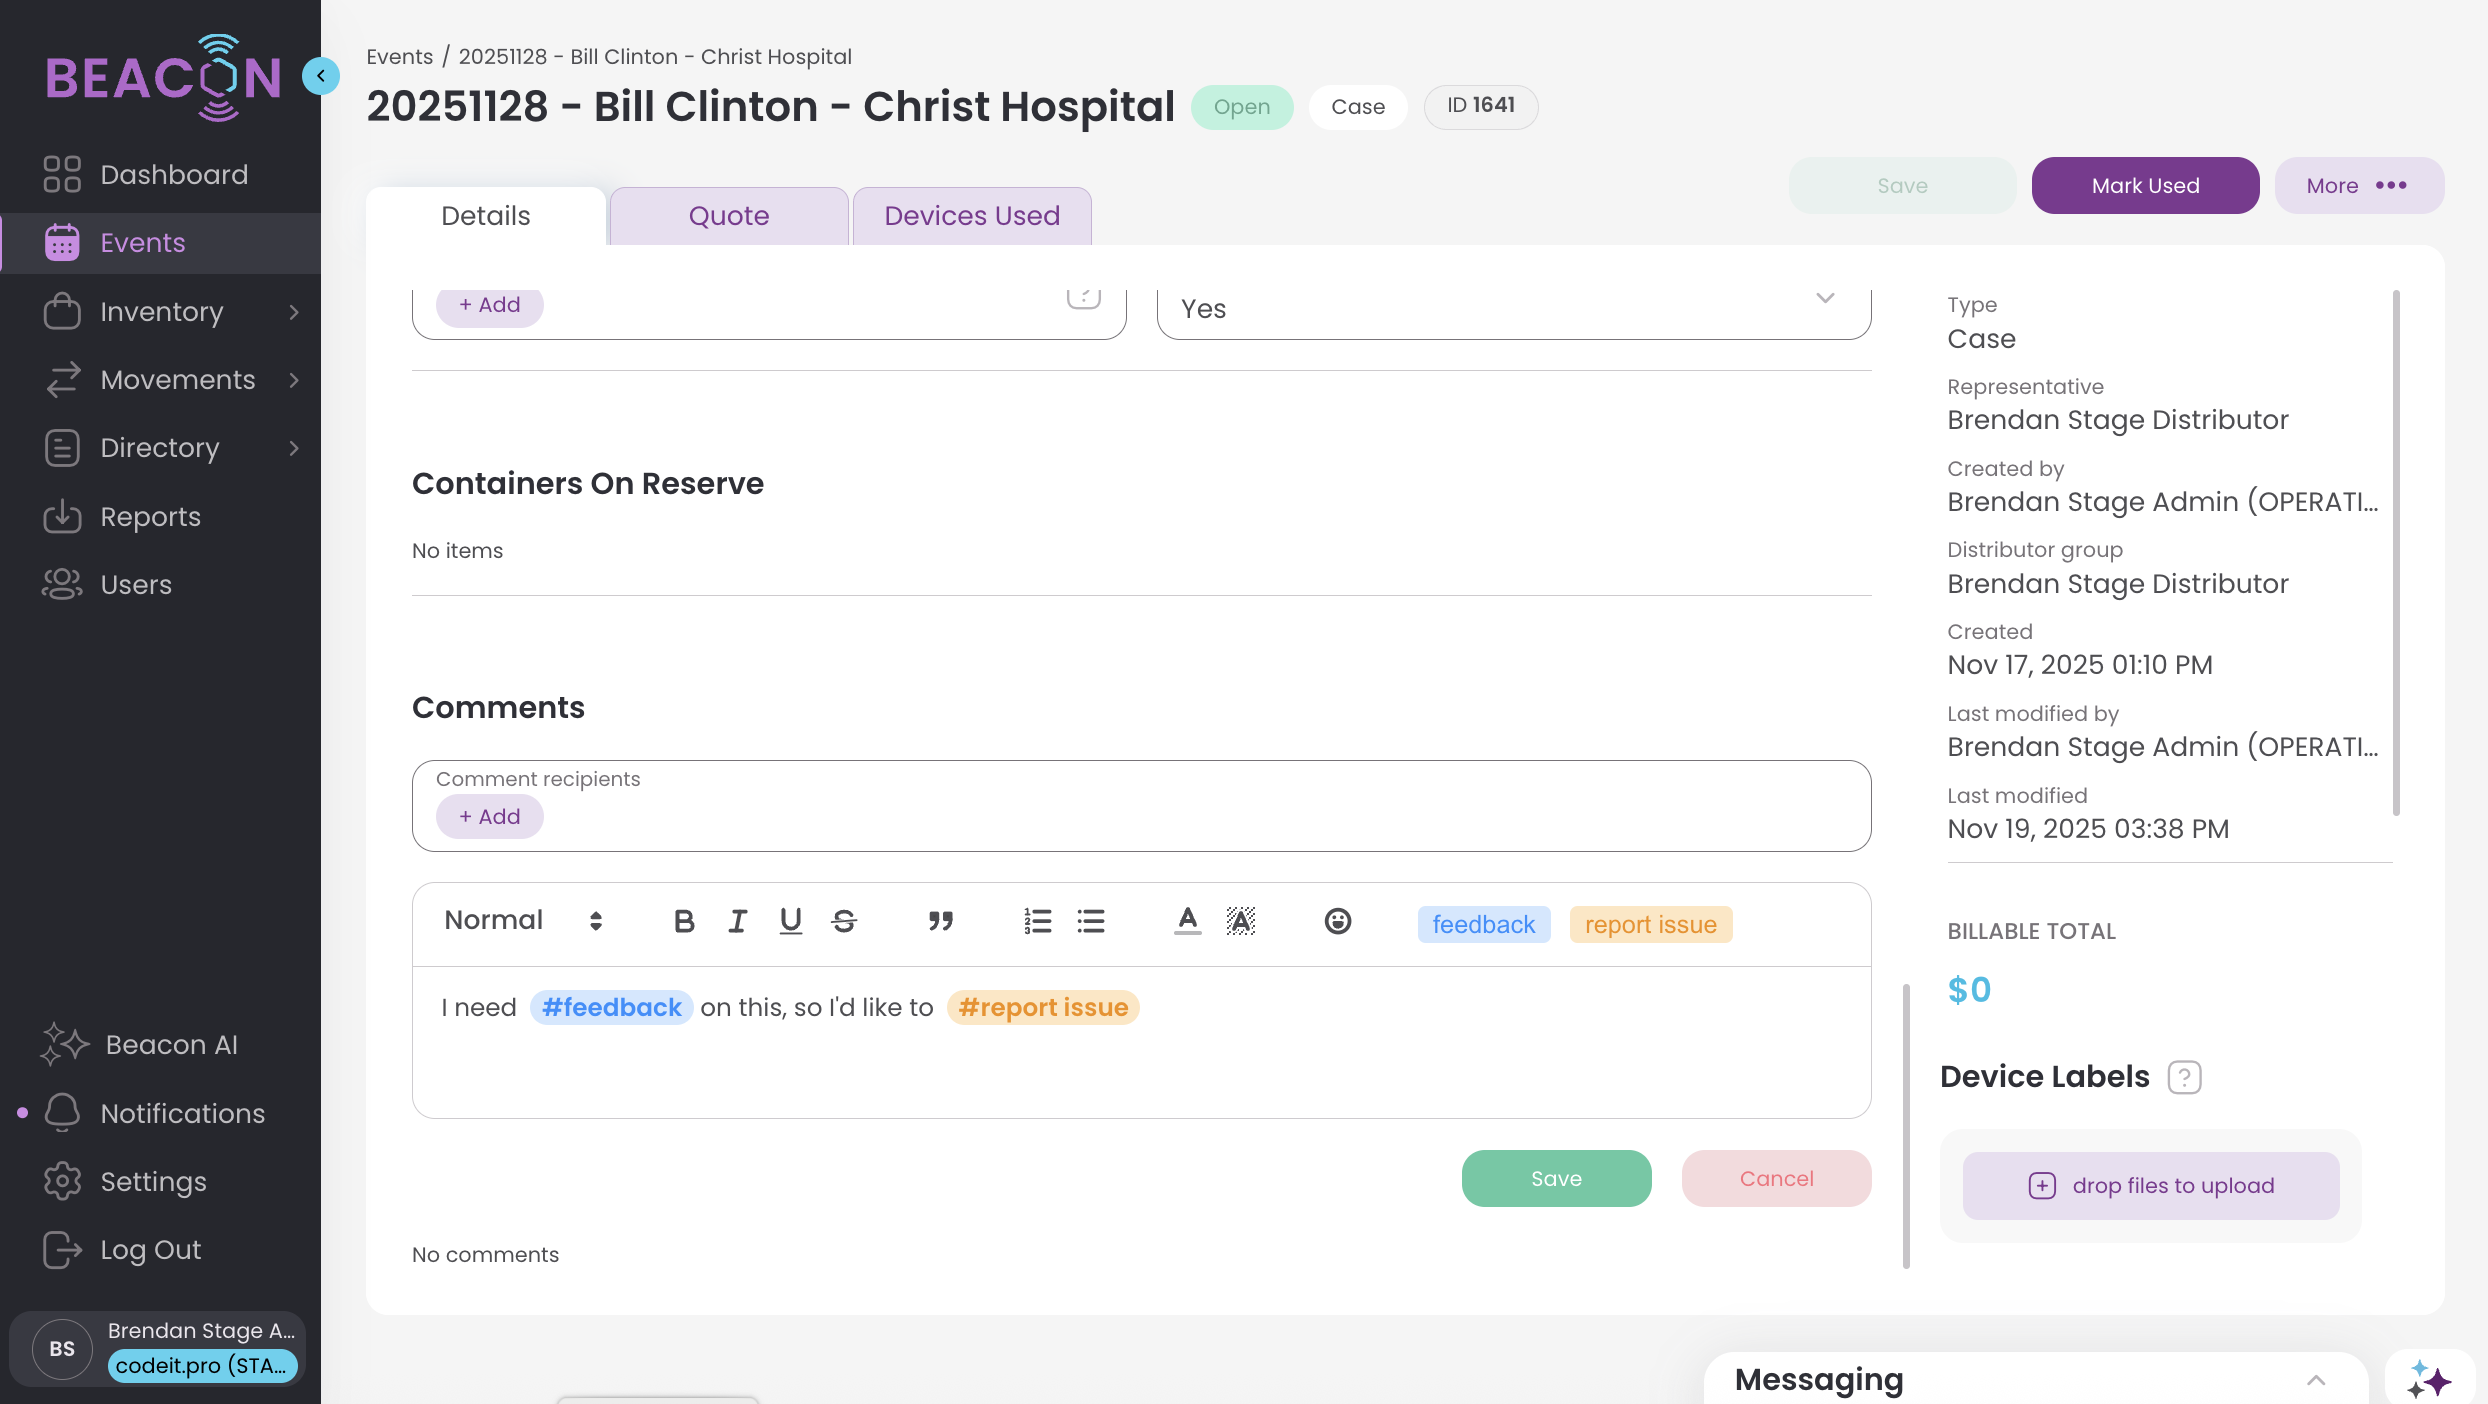Collapse the sidebar with arrow button
The image size is (2488, 1404).
pyautogui.click(x=321, y=76)
